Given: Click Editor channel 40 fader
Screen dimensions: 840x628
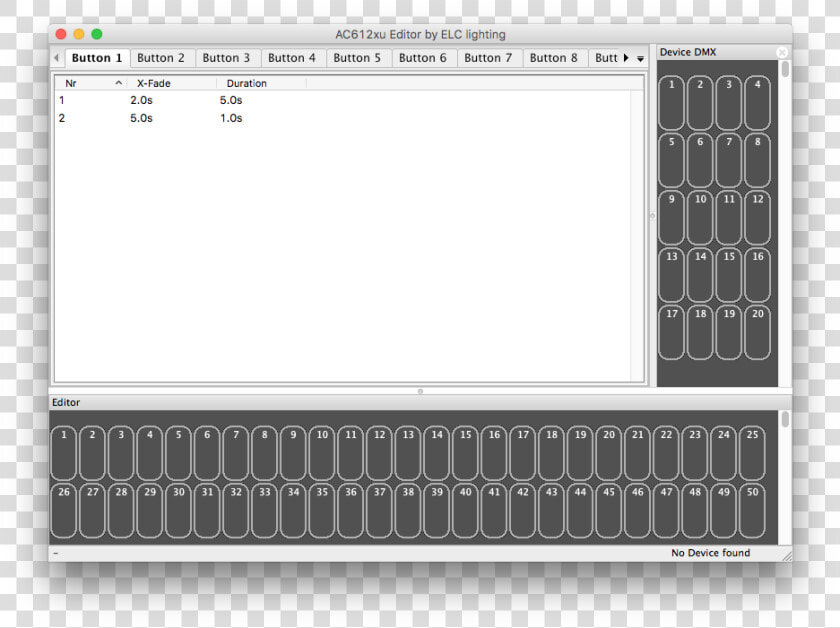Looking at the screenshot, I should pyautogui.click(x=466, y=511).
